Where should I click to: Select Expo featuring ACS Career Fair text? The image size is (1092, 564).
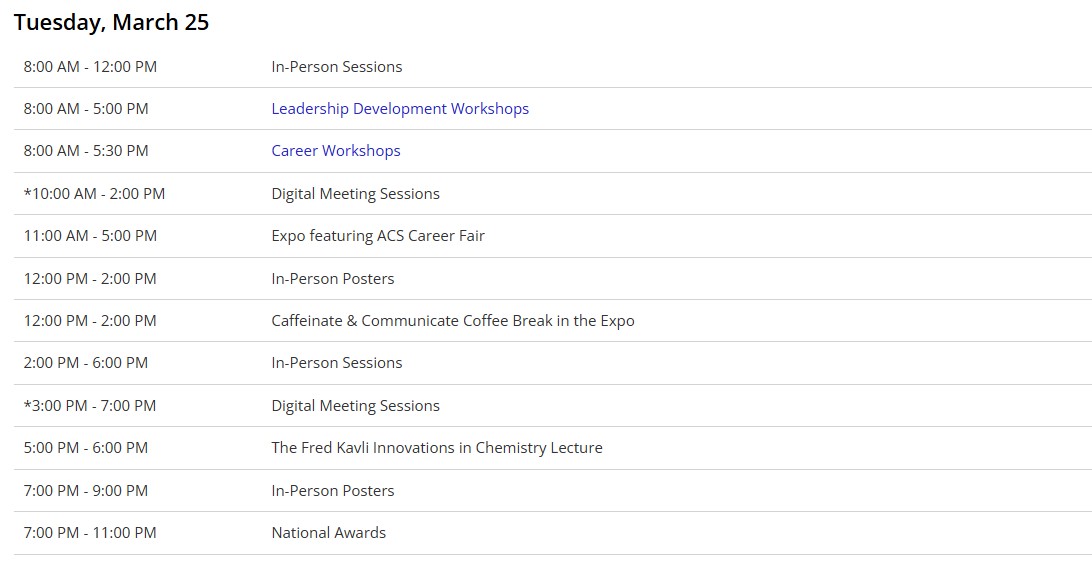point(377,235)
